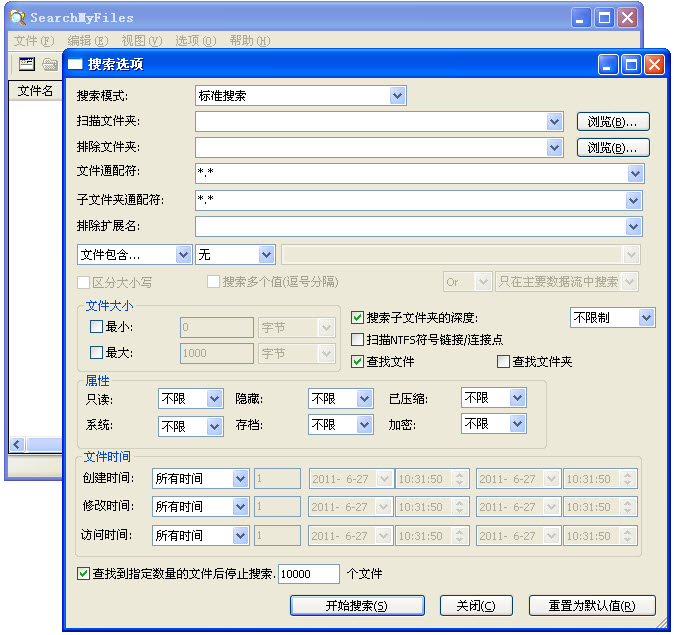
Task: Close the 搜索选项 dialog
Action: coord(655,65)
